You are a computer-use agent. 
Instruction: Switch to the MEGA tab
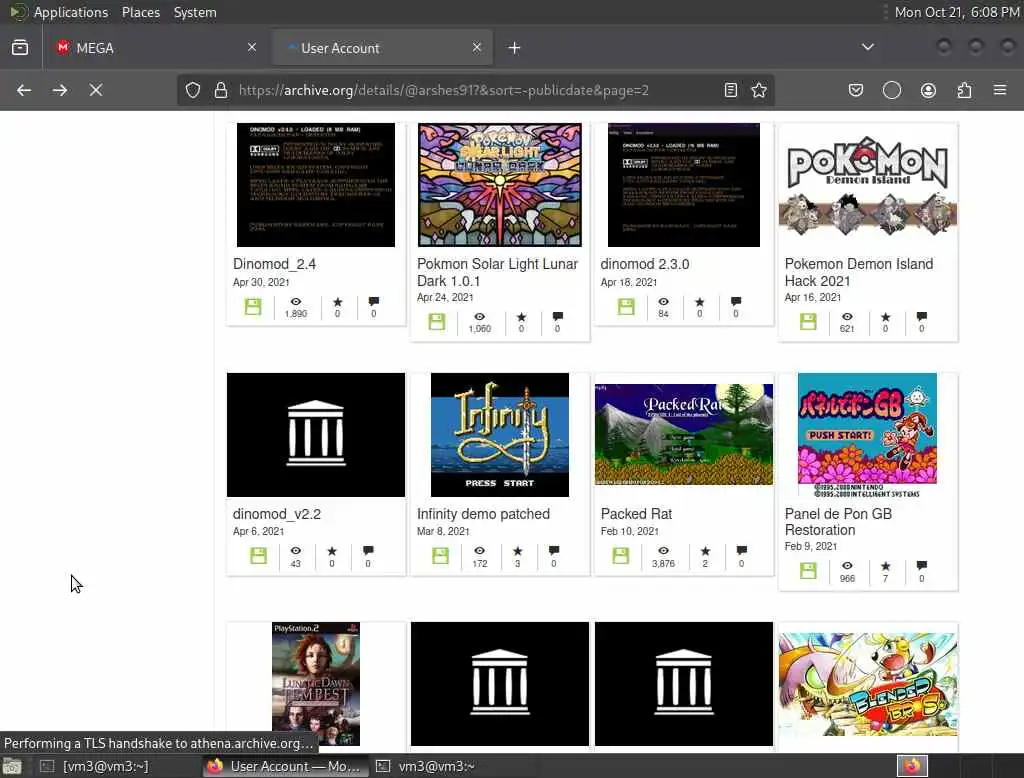155,48
